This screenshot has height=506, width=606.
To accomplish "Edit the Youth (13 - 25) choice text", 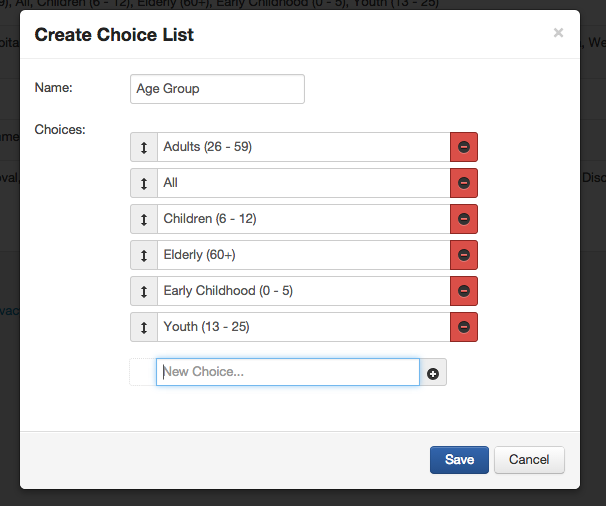I will [x=303, y=327].
